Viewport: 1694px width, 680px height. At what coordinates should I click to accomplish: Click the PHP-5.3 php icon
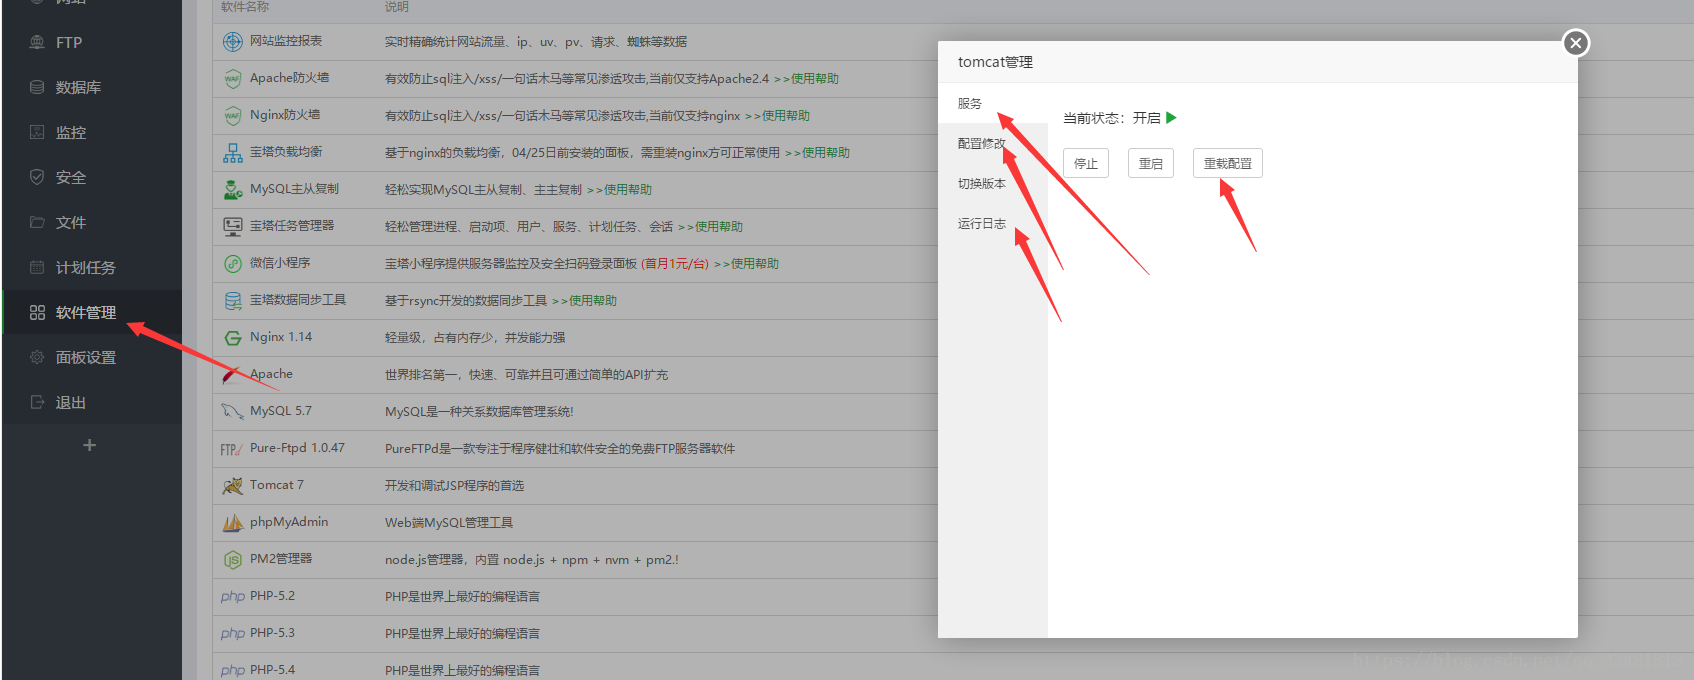pos(233,633)
